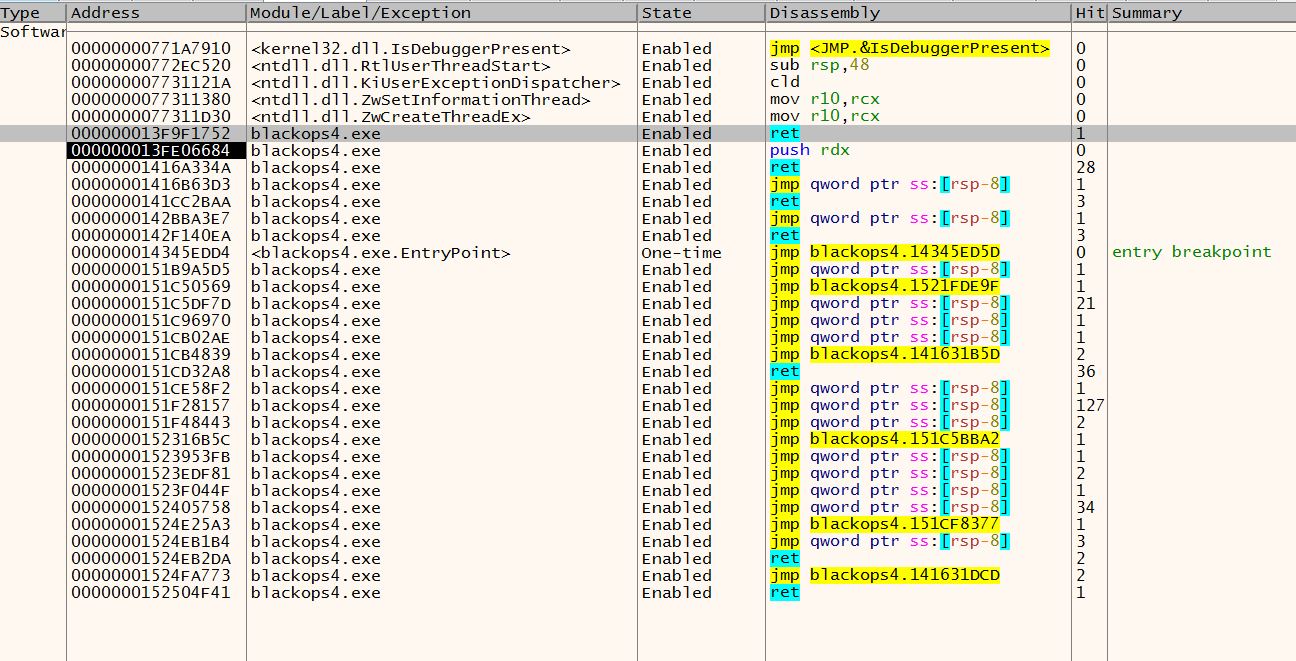Select address 0000000151C5DF7D
Viewport: 1296px width, 661px height.
click(151, 304)
